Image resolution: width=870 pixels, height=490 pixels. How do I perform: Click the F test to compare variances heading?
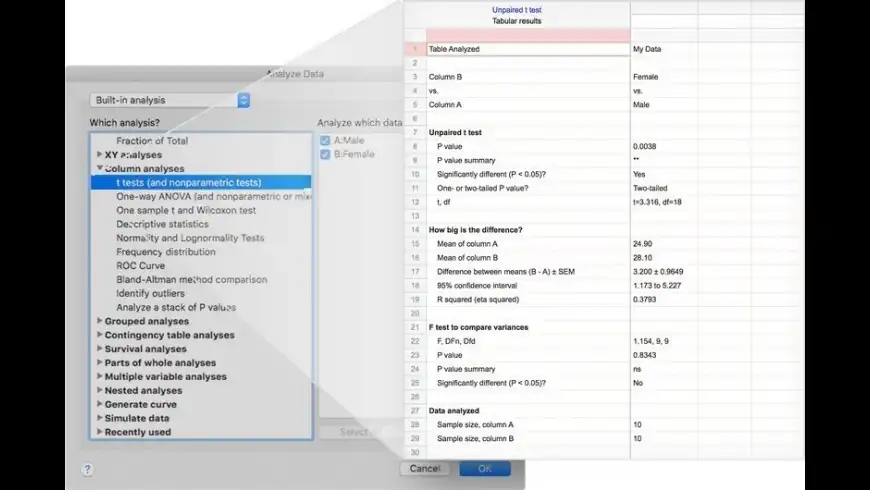[478, 327]
